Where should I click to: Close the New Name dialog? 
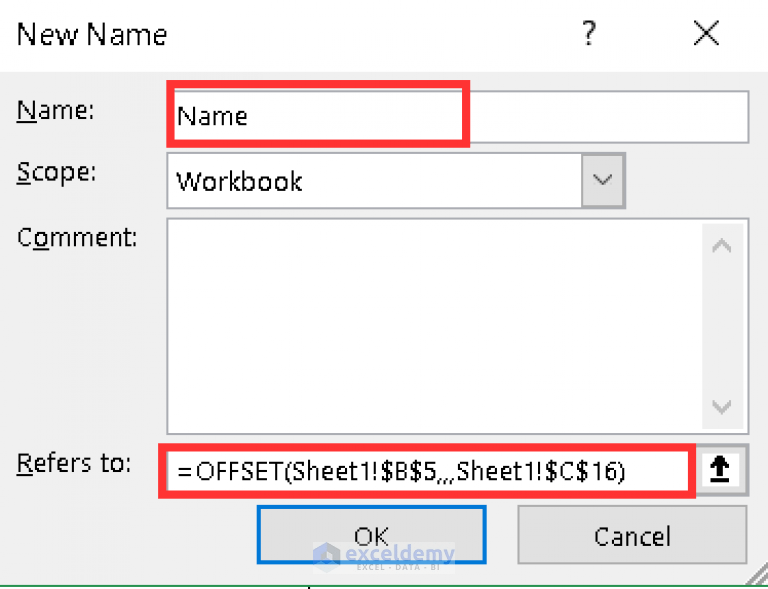point(706,33)
